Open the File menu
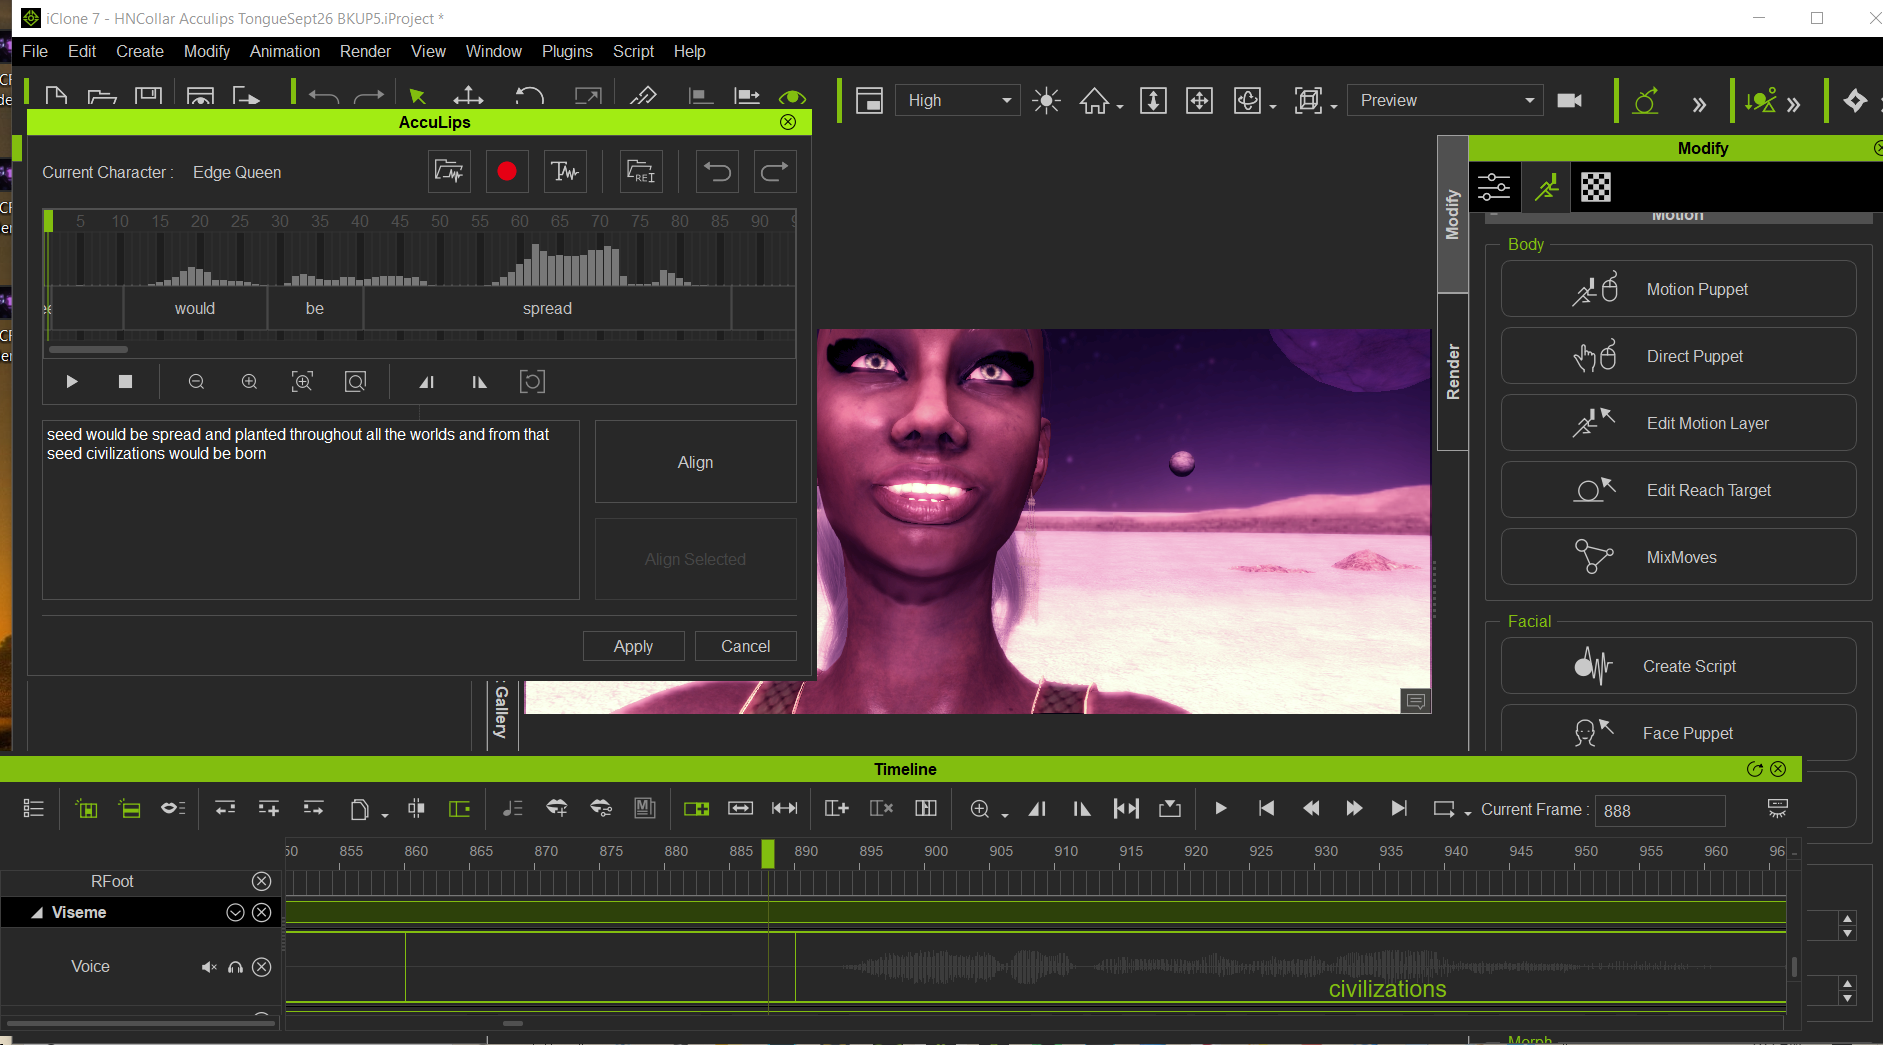Image resolution: width=1883 pixels, height=1045 pixels. 35,51
